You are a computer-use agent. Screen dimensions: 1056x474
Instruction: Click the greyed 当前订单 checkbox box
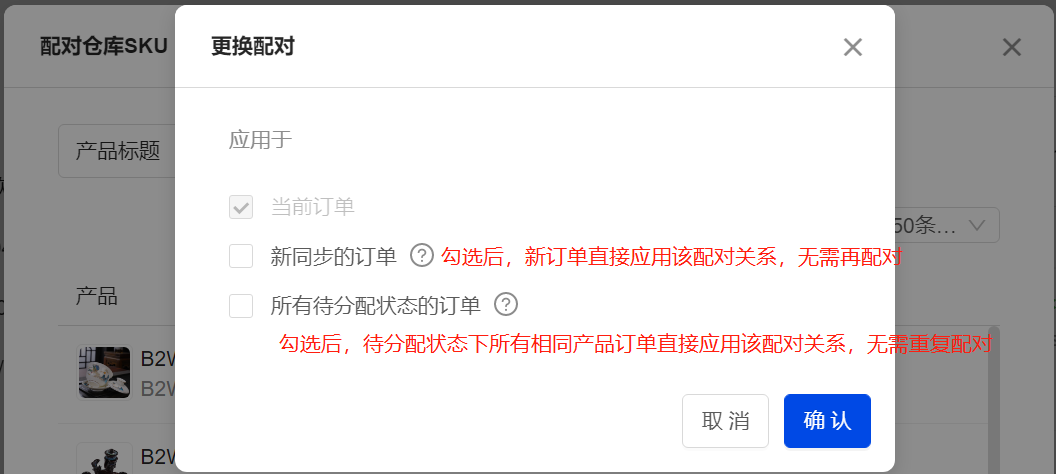241,207
